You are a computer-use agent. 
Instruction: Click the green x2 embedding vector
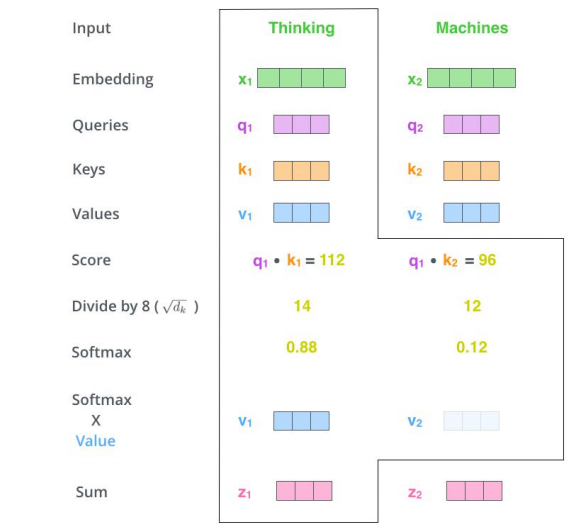[471, 78]
